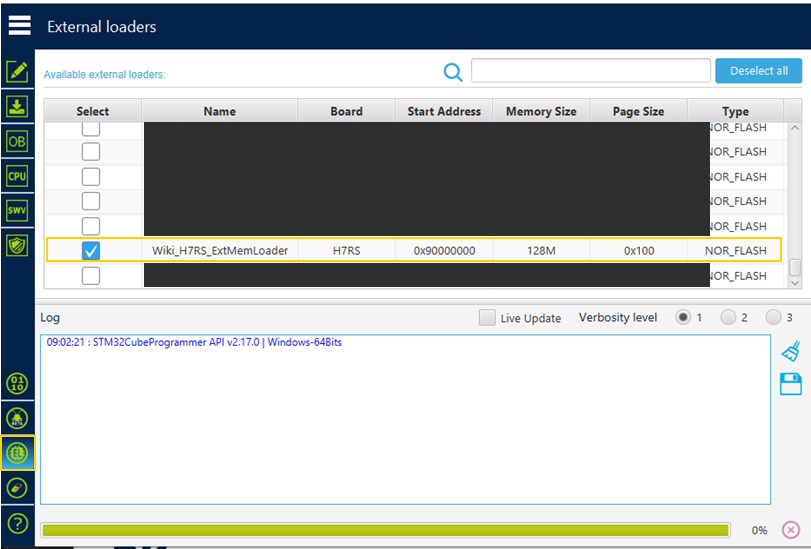Open the CPU panel icon
This screenshot has height=549, width=811.
tap(17, 176)
